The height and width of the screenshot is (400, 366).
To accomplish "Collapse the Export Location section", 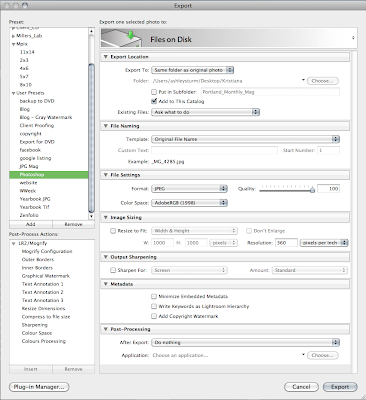I will (105, 57).
